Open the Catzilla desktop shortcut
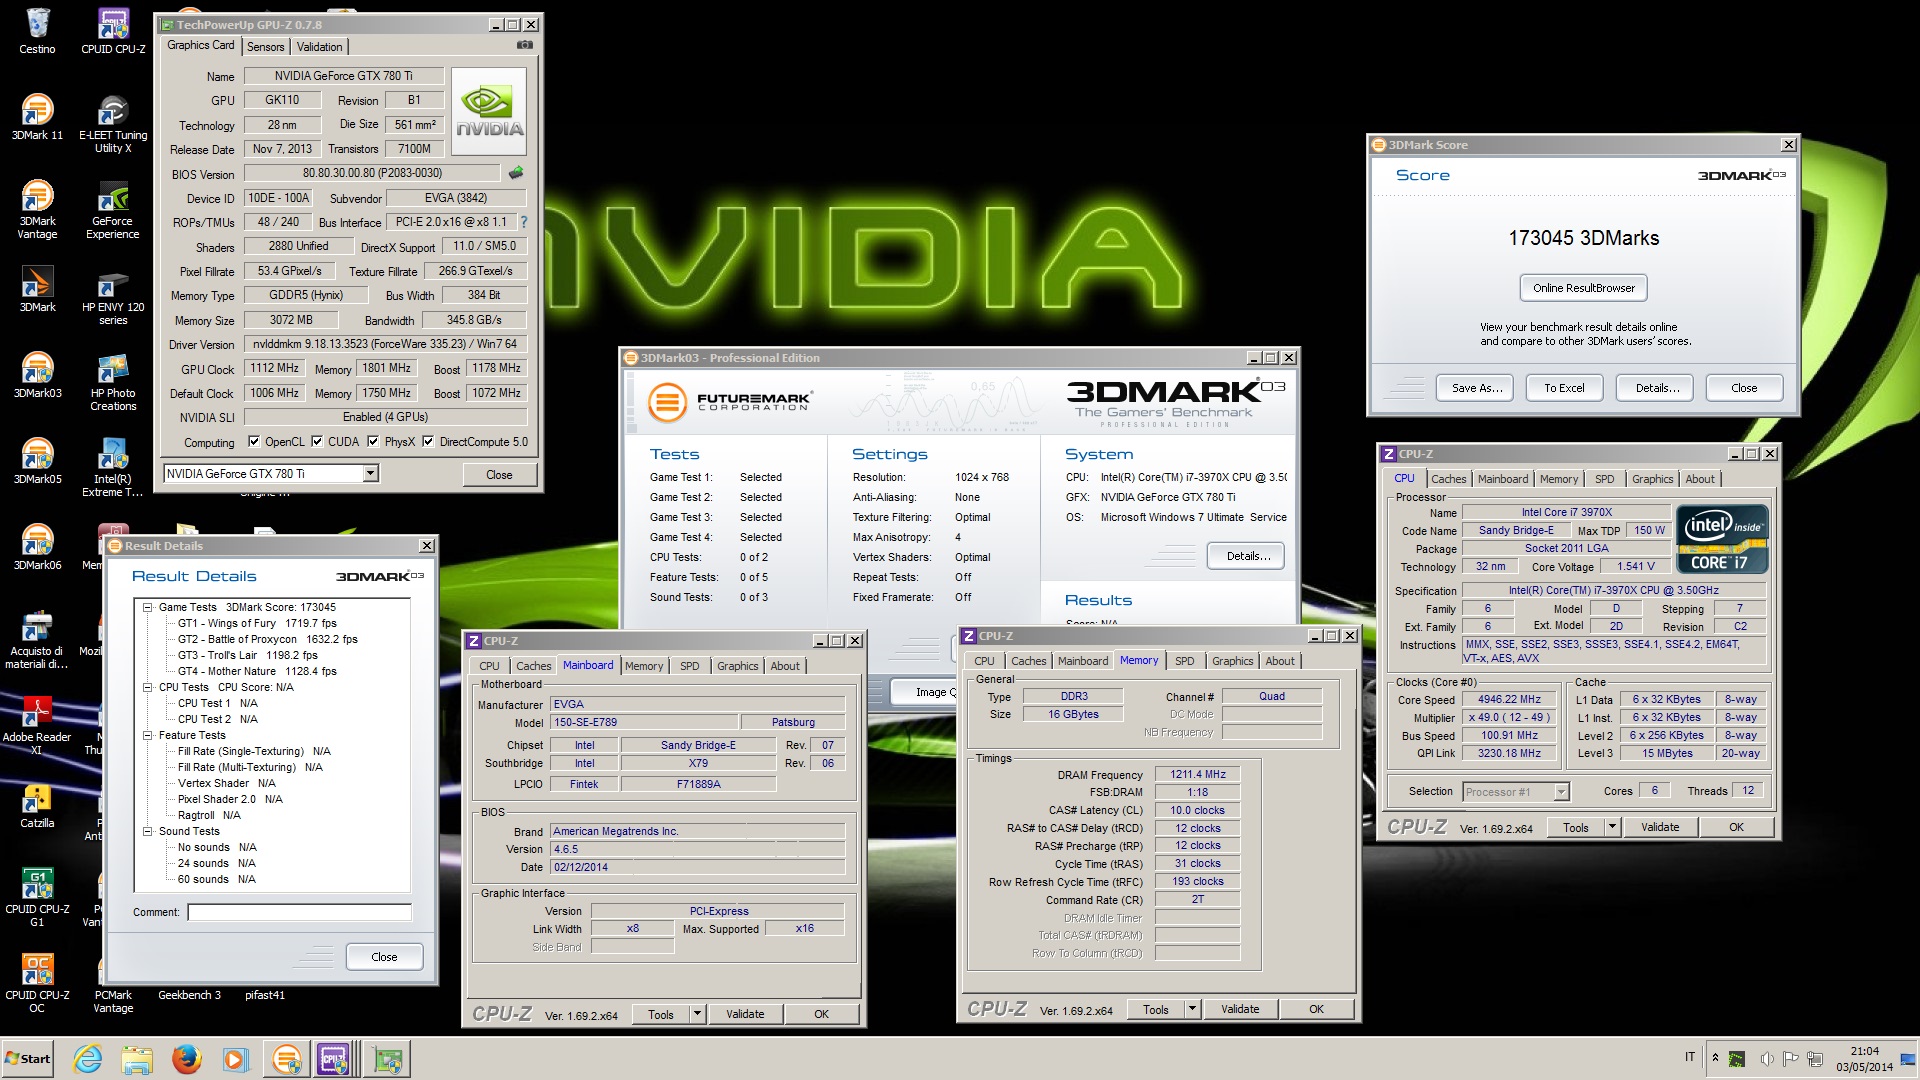Viewport: 1920px width, 1080px height. (37, 805)
